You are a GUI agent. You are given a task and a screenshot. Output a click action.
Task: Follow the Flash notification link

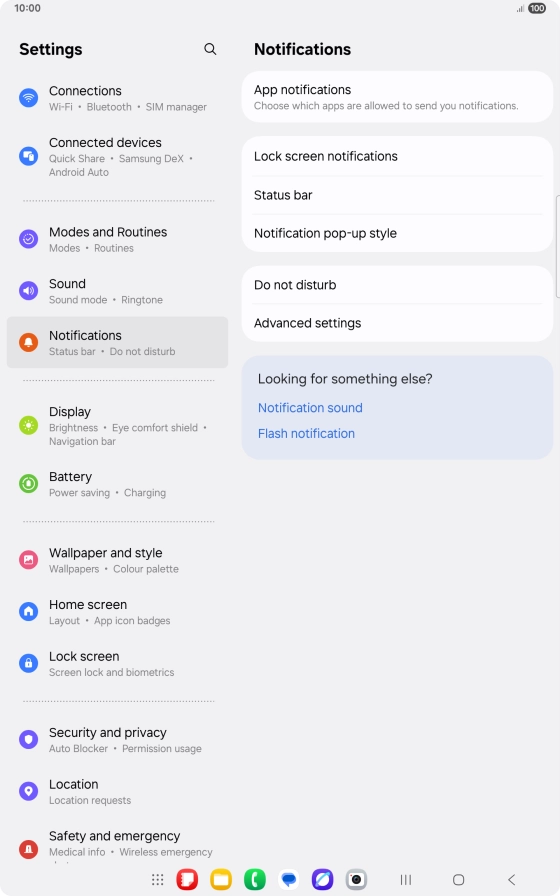click(306, 434)
